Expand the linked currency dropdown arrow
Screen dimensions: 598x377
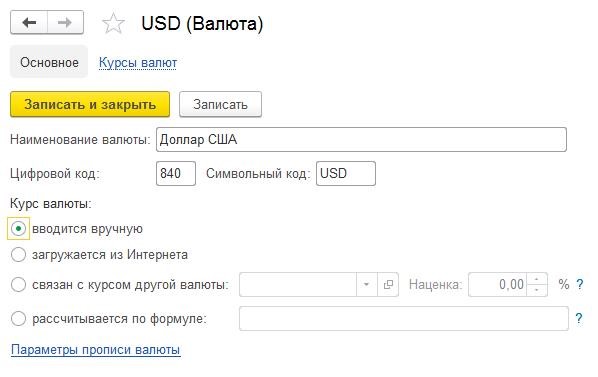367,284
